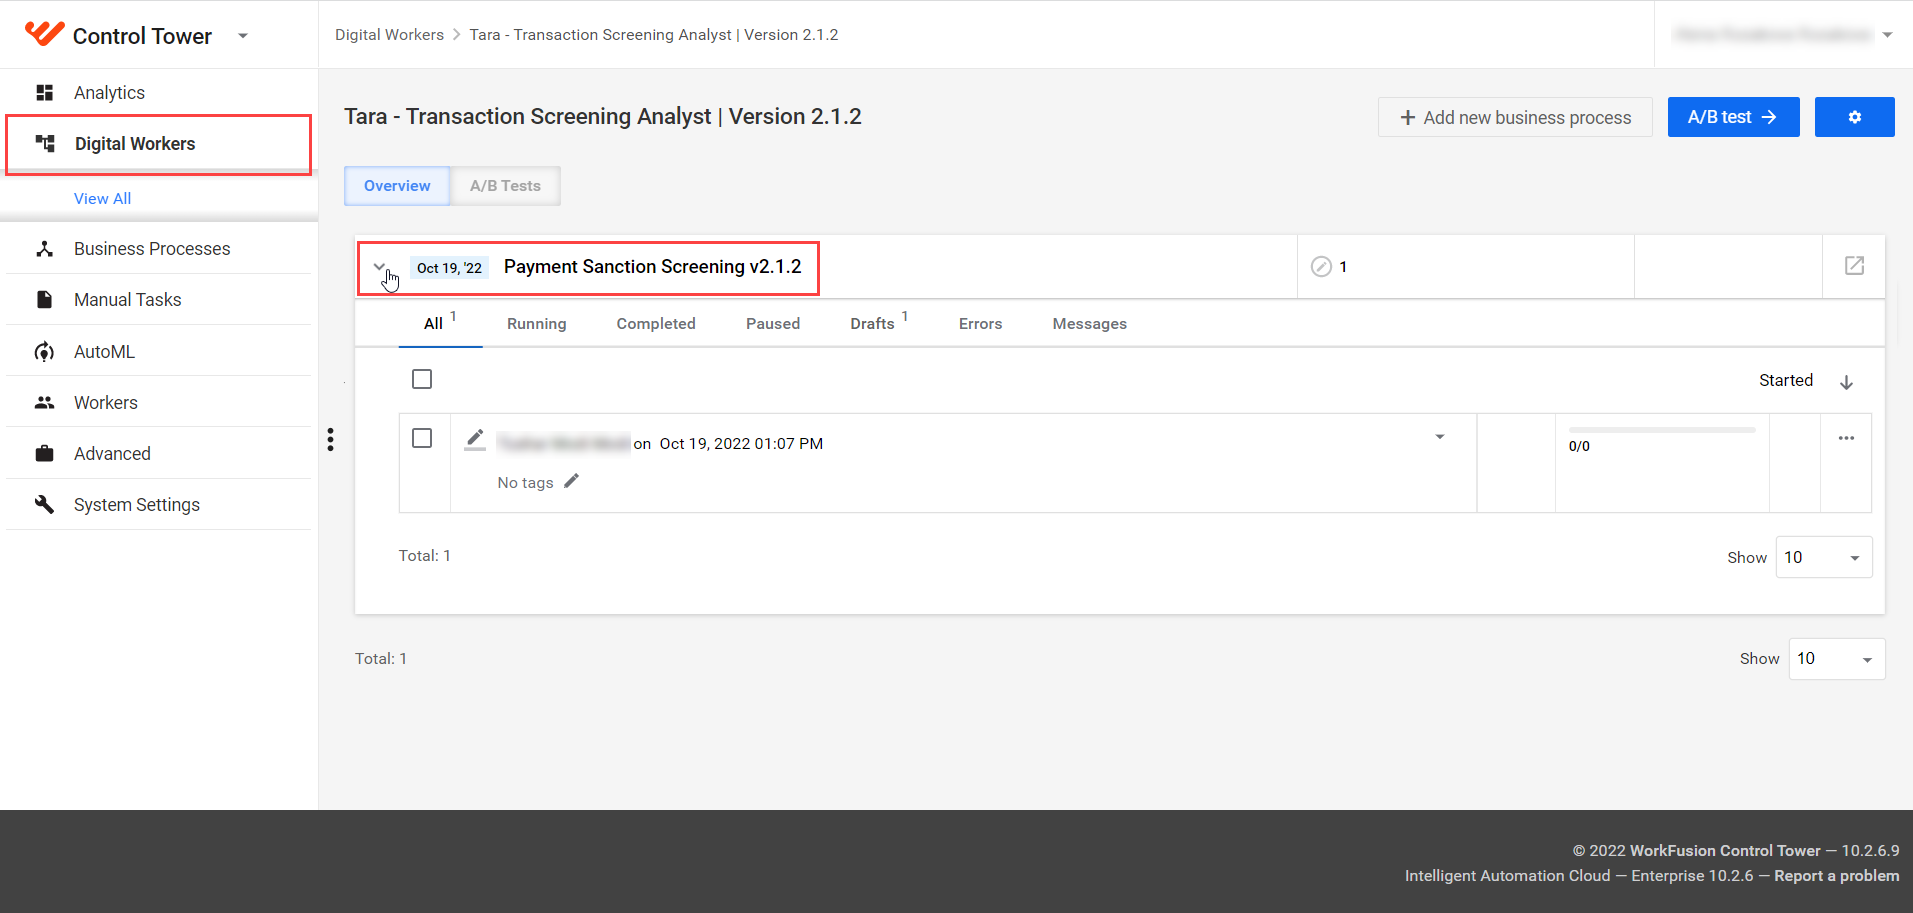This screenshot has width=1913, height=913.
Task: Click the Tara breadcrumb text
Action: (x=654, y=35)
